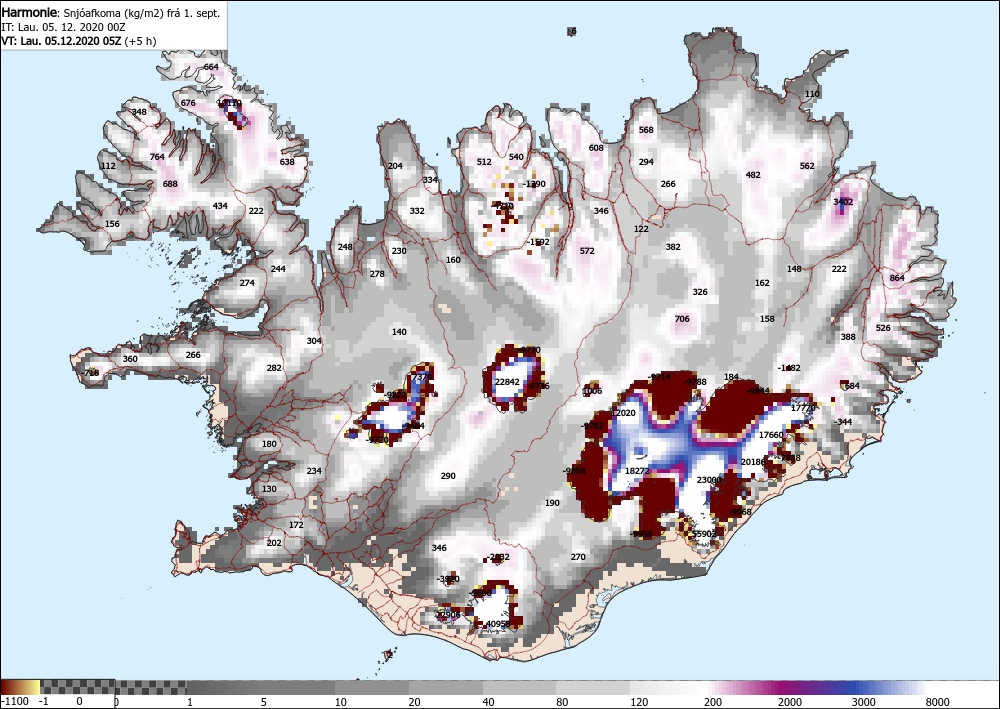Click the legend label 200
Image resolution: width=1000 pixels, height=709 pixels.
[x=713, y=701]
